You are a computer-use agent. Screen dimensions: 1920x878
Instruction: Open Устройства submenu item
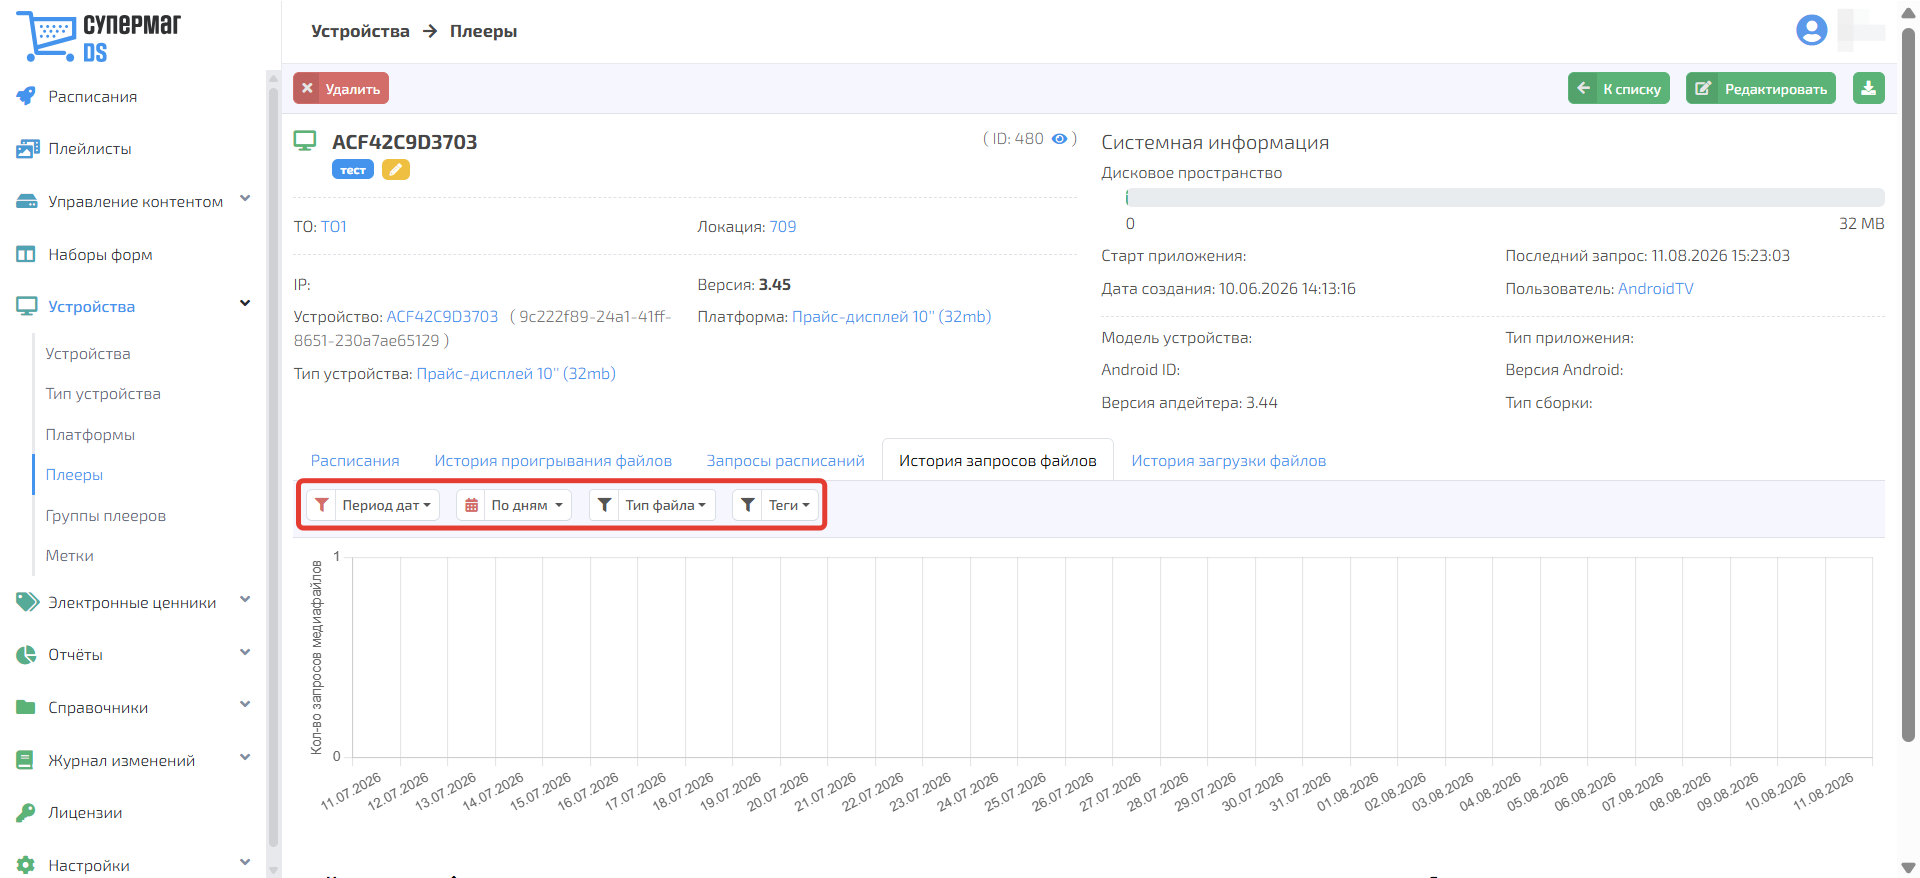click(x=88, y=354)
